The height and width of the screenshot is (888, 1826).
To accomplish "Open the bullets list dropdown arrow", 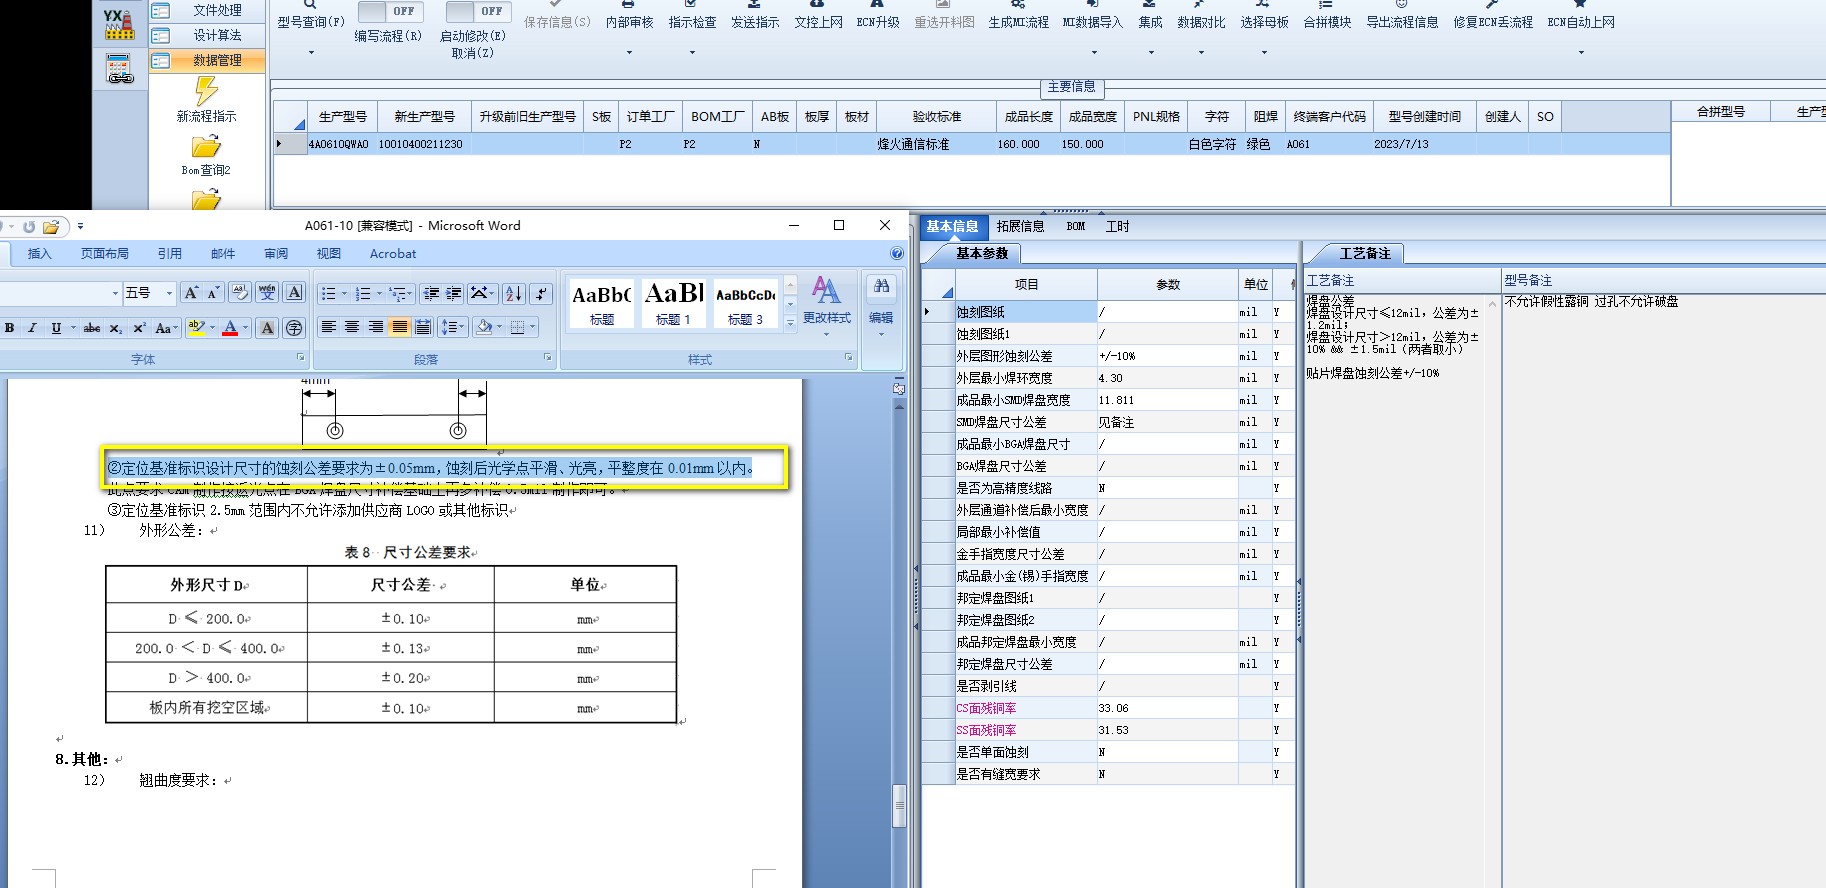I will click(x=345, y=294).
